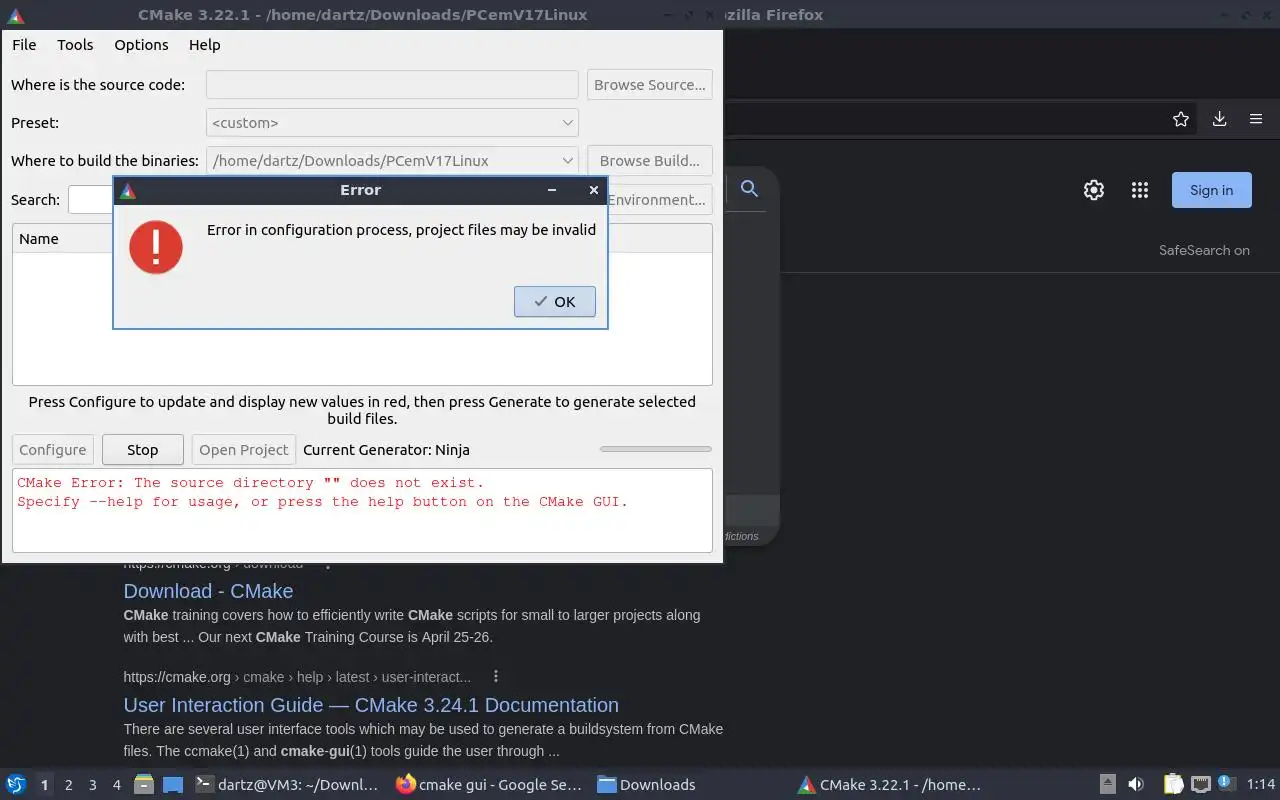Open the Firefox hamburger menu

[1256, 119]
